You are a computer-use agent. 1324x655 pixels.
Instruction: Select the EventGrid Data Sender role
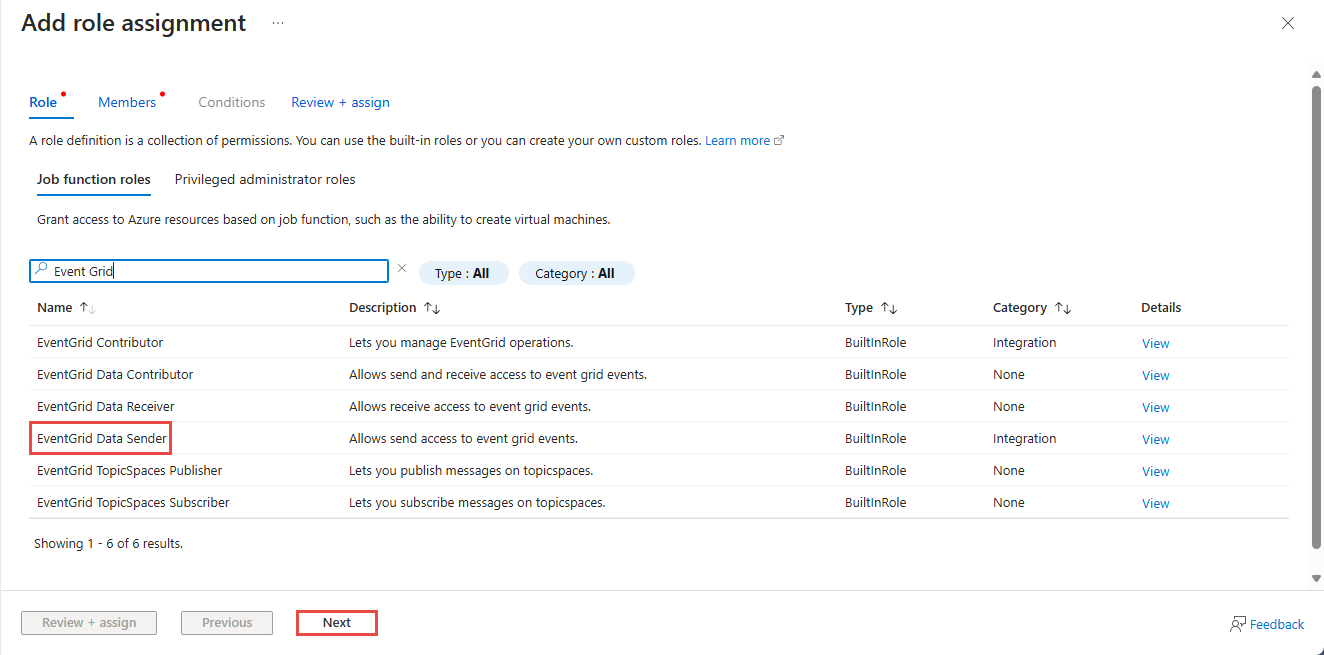click(x=102, y=438)
